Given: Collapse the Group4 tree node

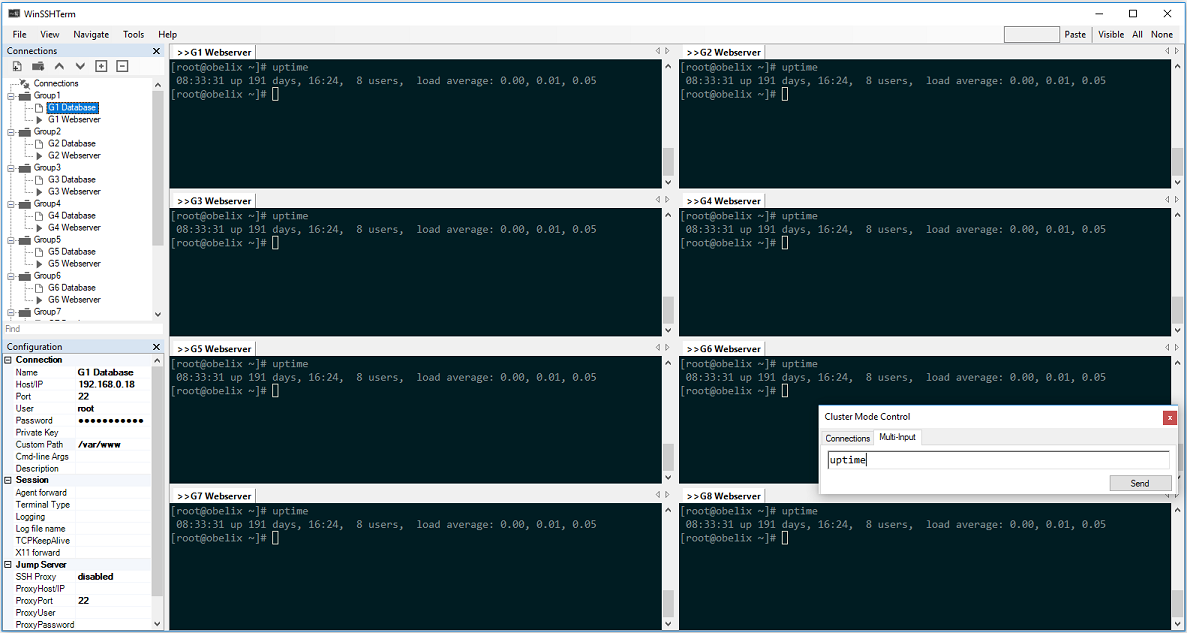Looking at the screenshot, I should pyautogui.click(x=11, y=204).
